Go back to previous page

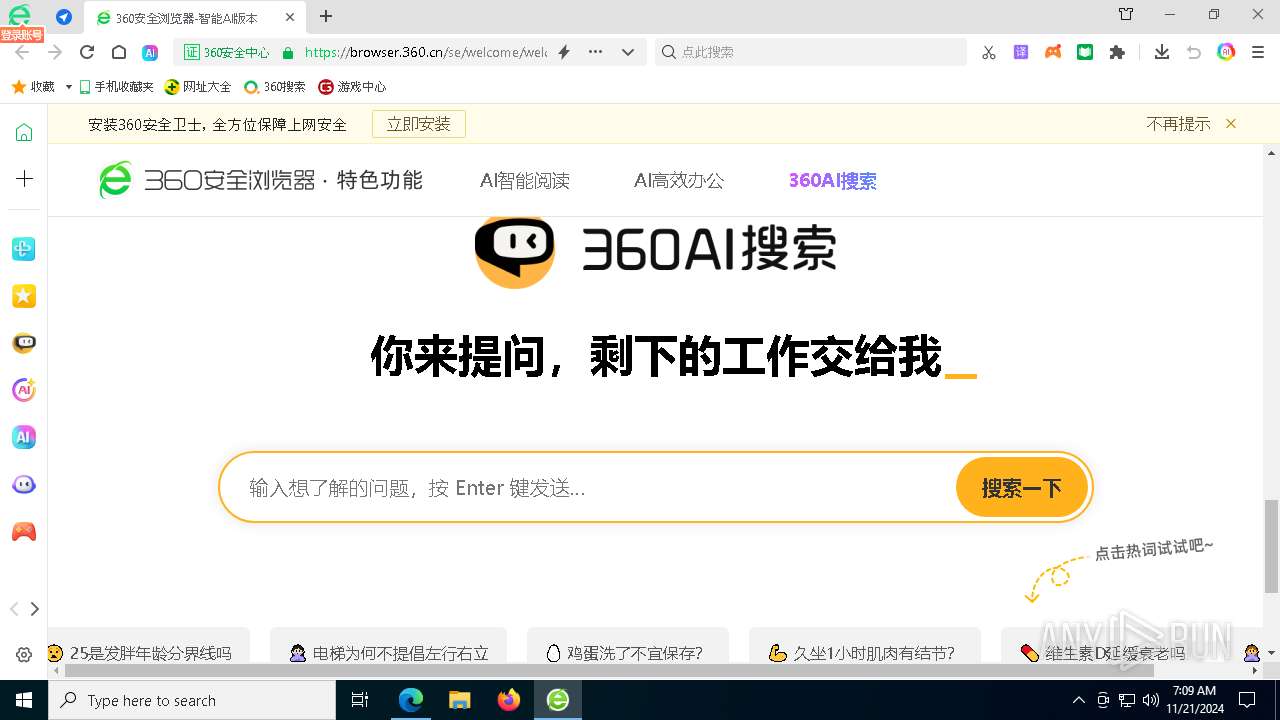22,52
